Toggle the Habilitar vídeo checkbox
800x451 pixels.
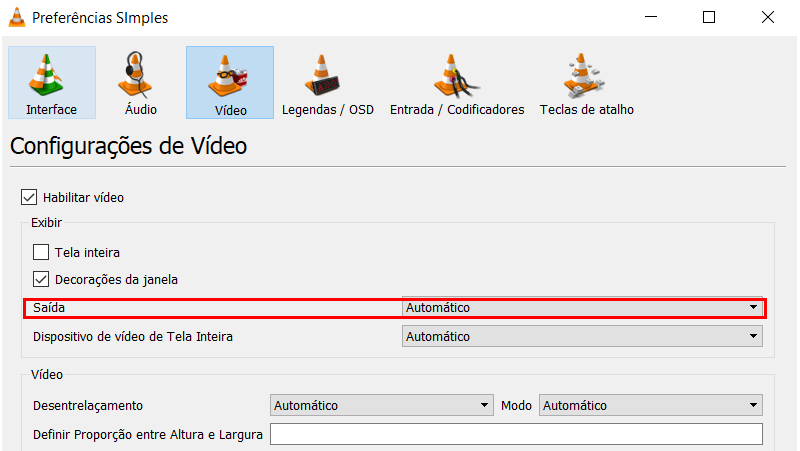29,197
